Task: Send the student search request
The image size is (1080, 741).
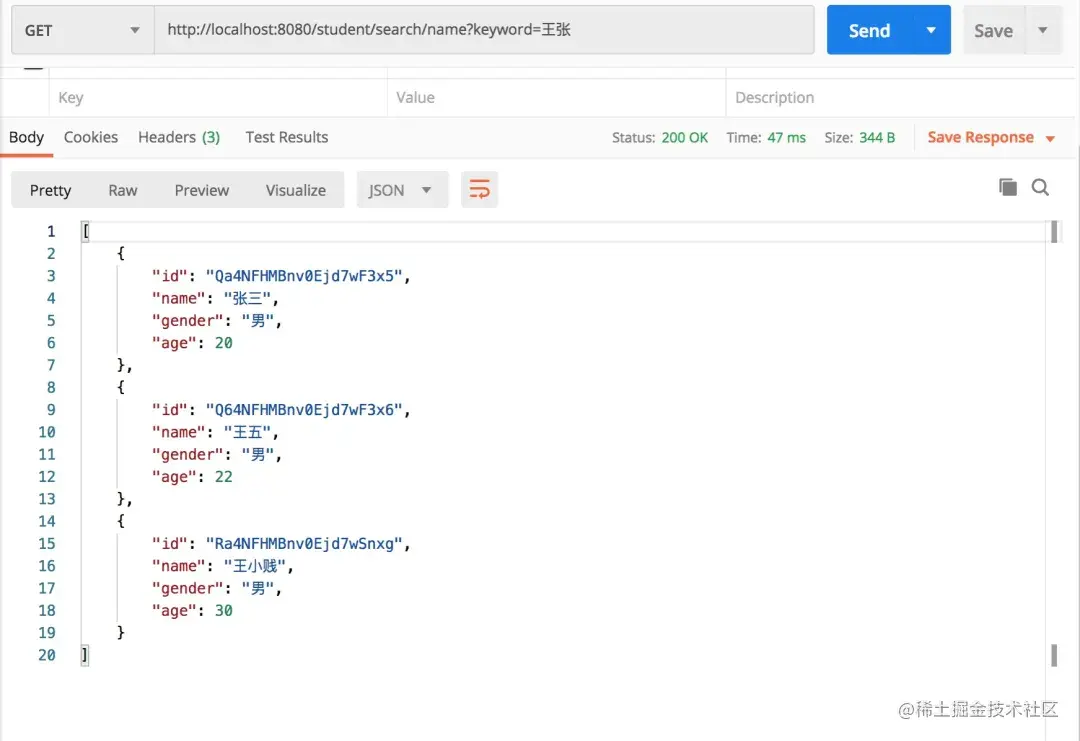Action: (x=868, y=30)
